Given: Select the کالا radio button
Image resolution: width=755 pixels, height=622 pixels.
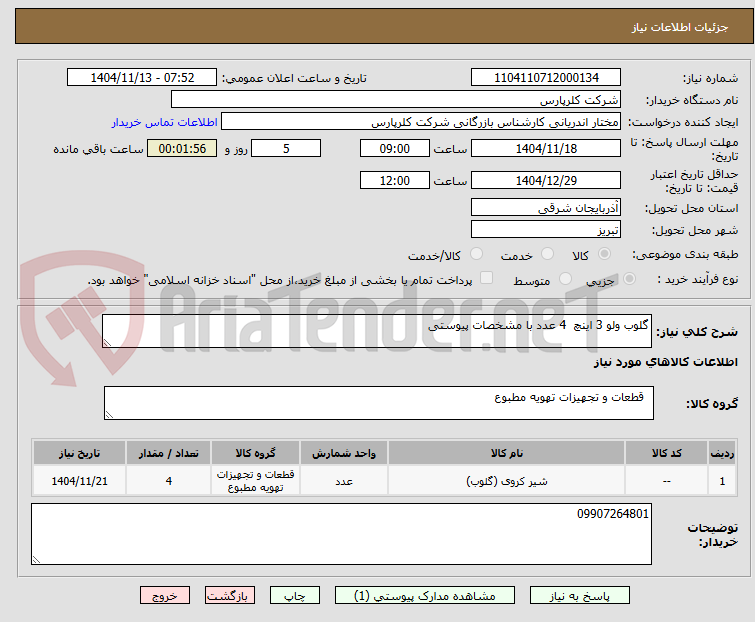Looking at the screenshot, I should click(x=604, y=254).
